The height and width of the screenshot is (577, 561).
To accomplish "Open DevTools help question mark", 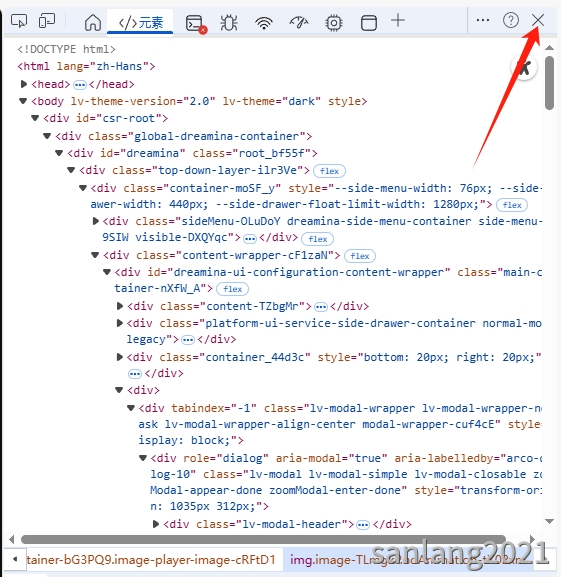I will click(511, 20).
